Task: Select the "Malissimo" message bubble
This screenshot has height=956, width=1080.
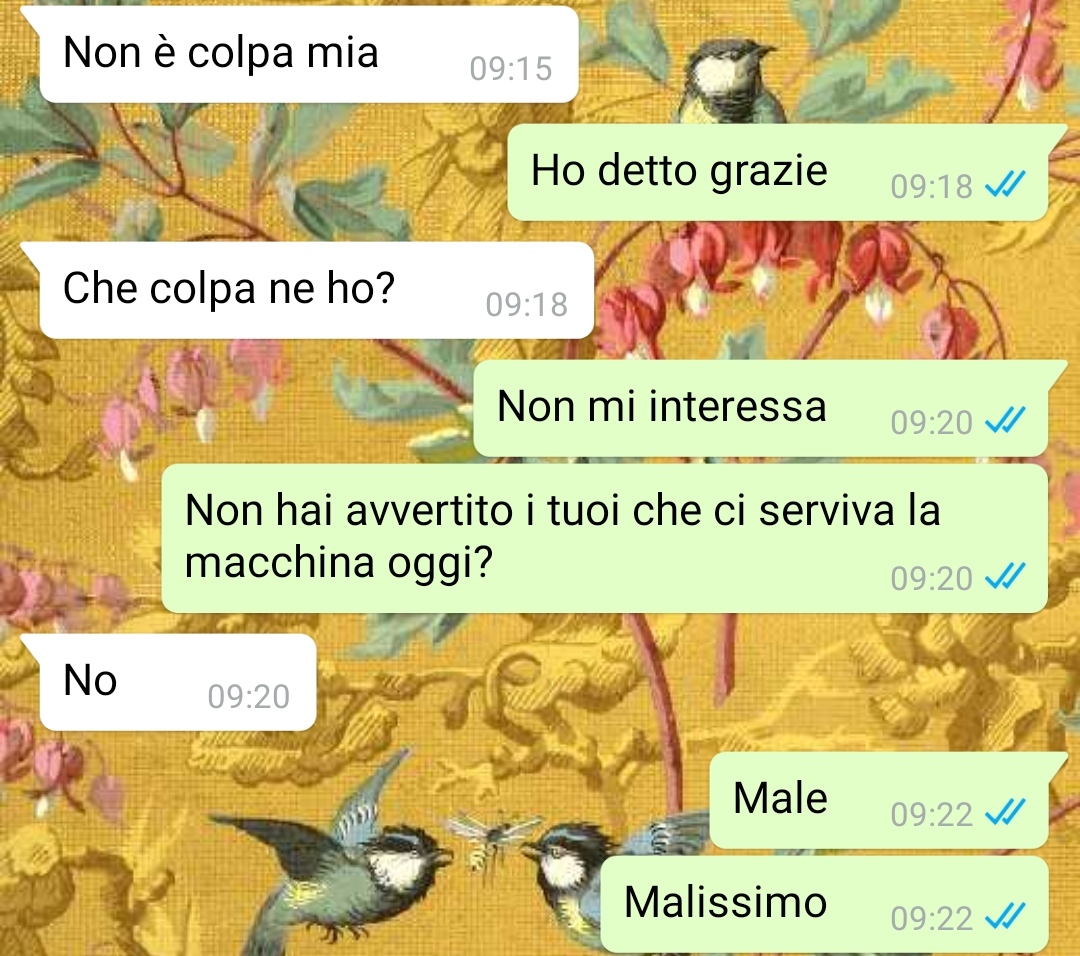Action: 824,904
